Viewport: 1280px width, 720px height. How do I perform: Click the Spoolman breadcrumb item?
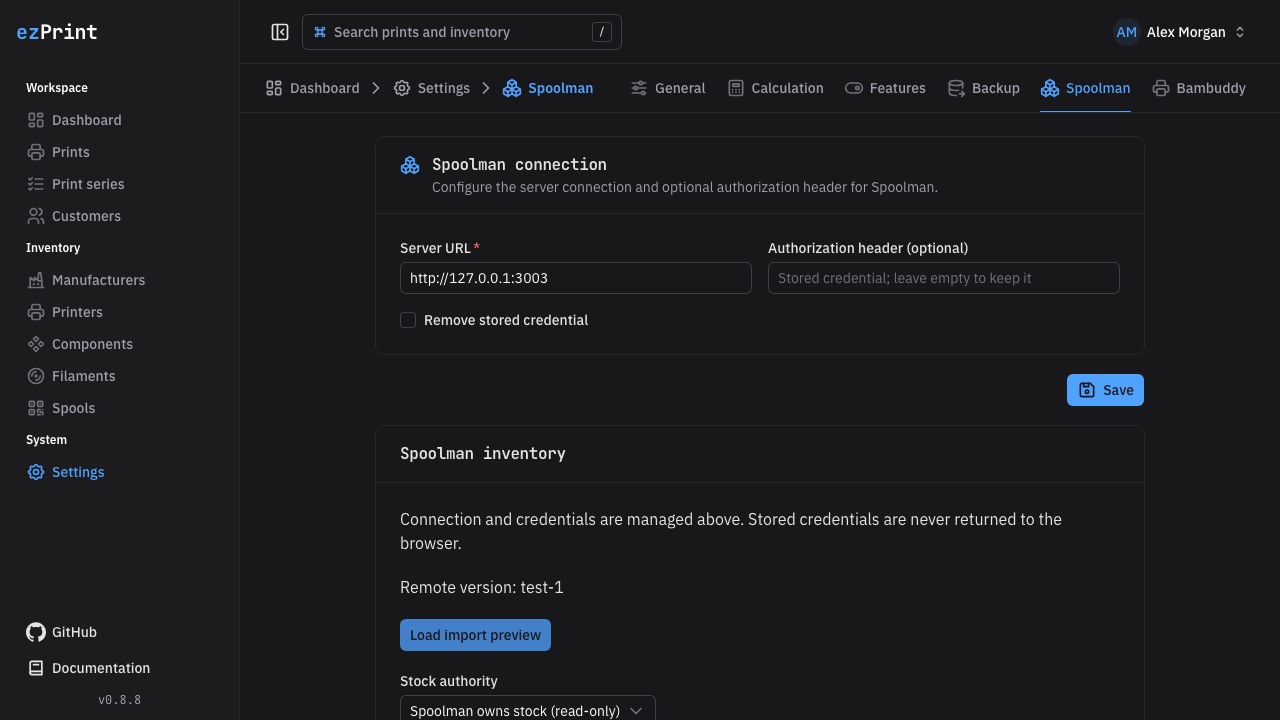548,88
